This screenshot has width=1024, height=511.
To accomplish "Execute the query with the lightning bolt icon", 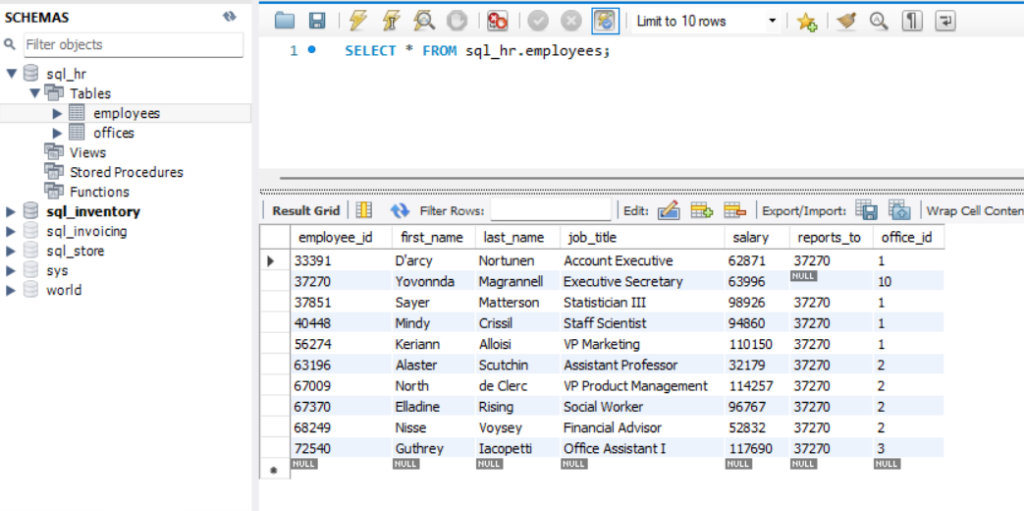I will point(358,21).
